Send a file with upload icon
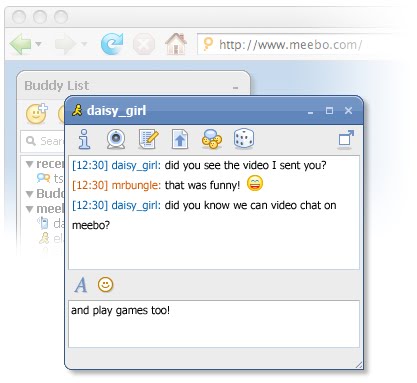Screen dimensions: 417x383 click(180, 139)
